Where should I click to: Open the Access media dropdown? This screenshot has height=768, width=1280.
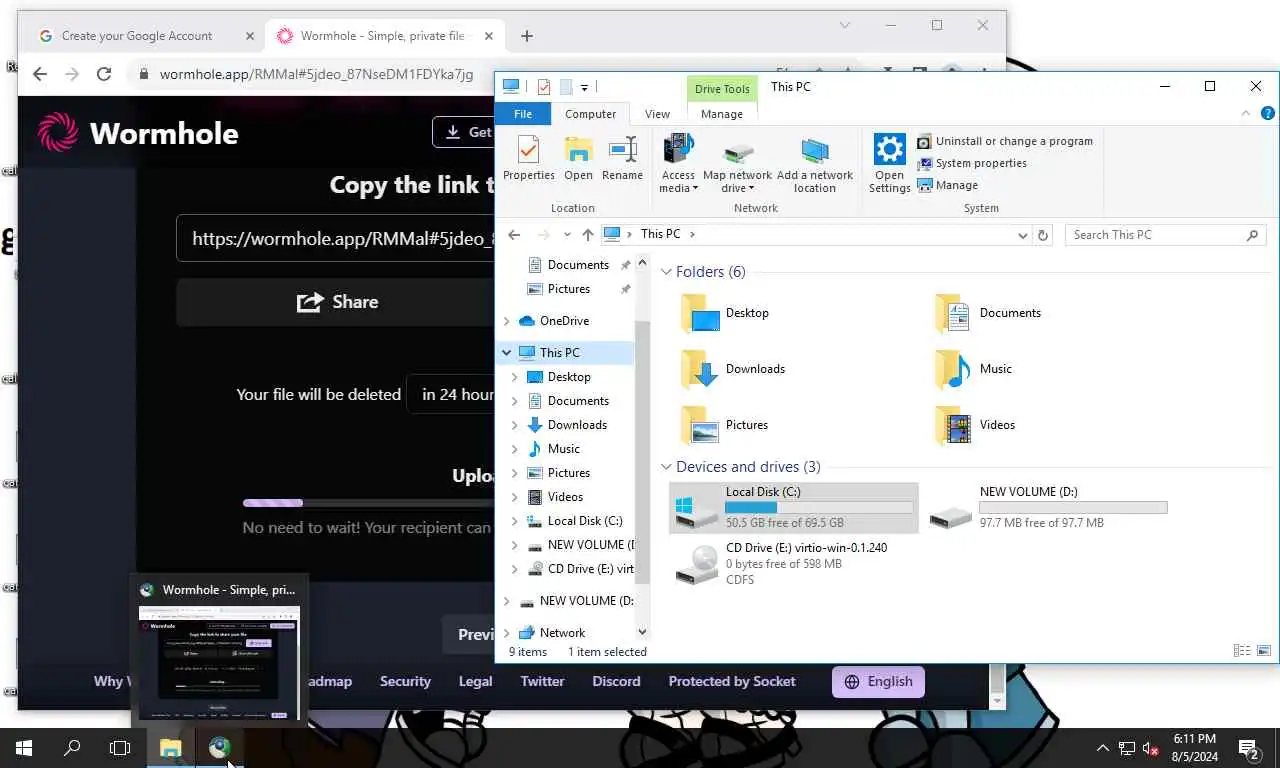tap(677, 164)
